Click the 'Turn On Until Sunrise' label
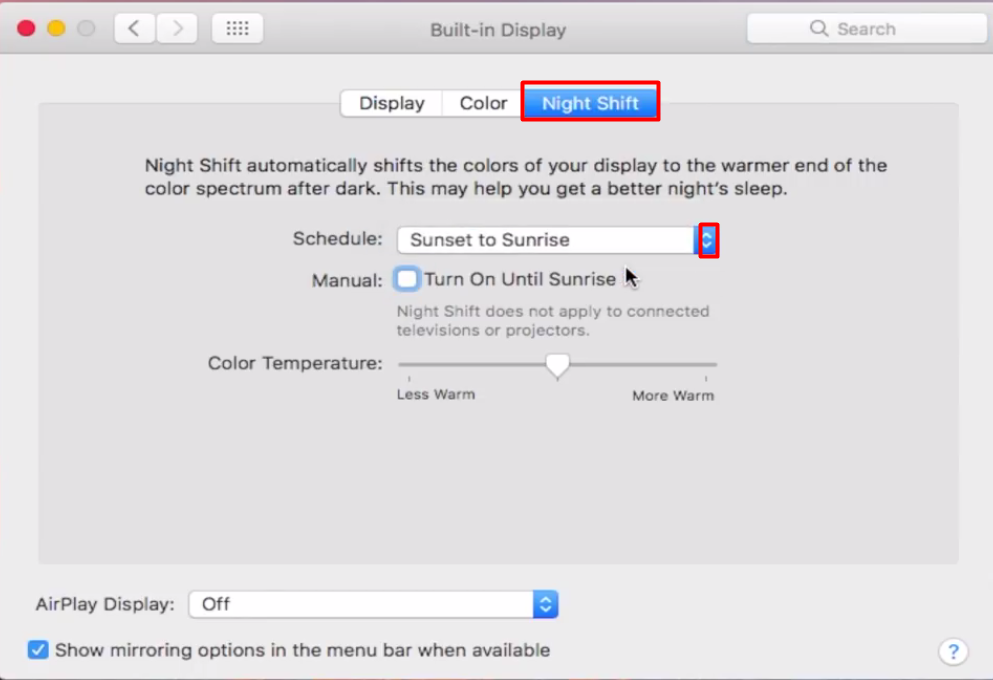 click(520, 279)
